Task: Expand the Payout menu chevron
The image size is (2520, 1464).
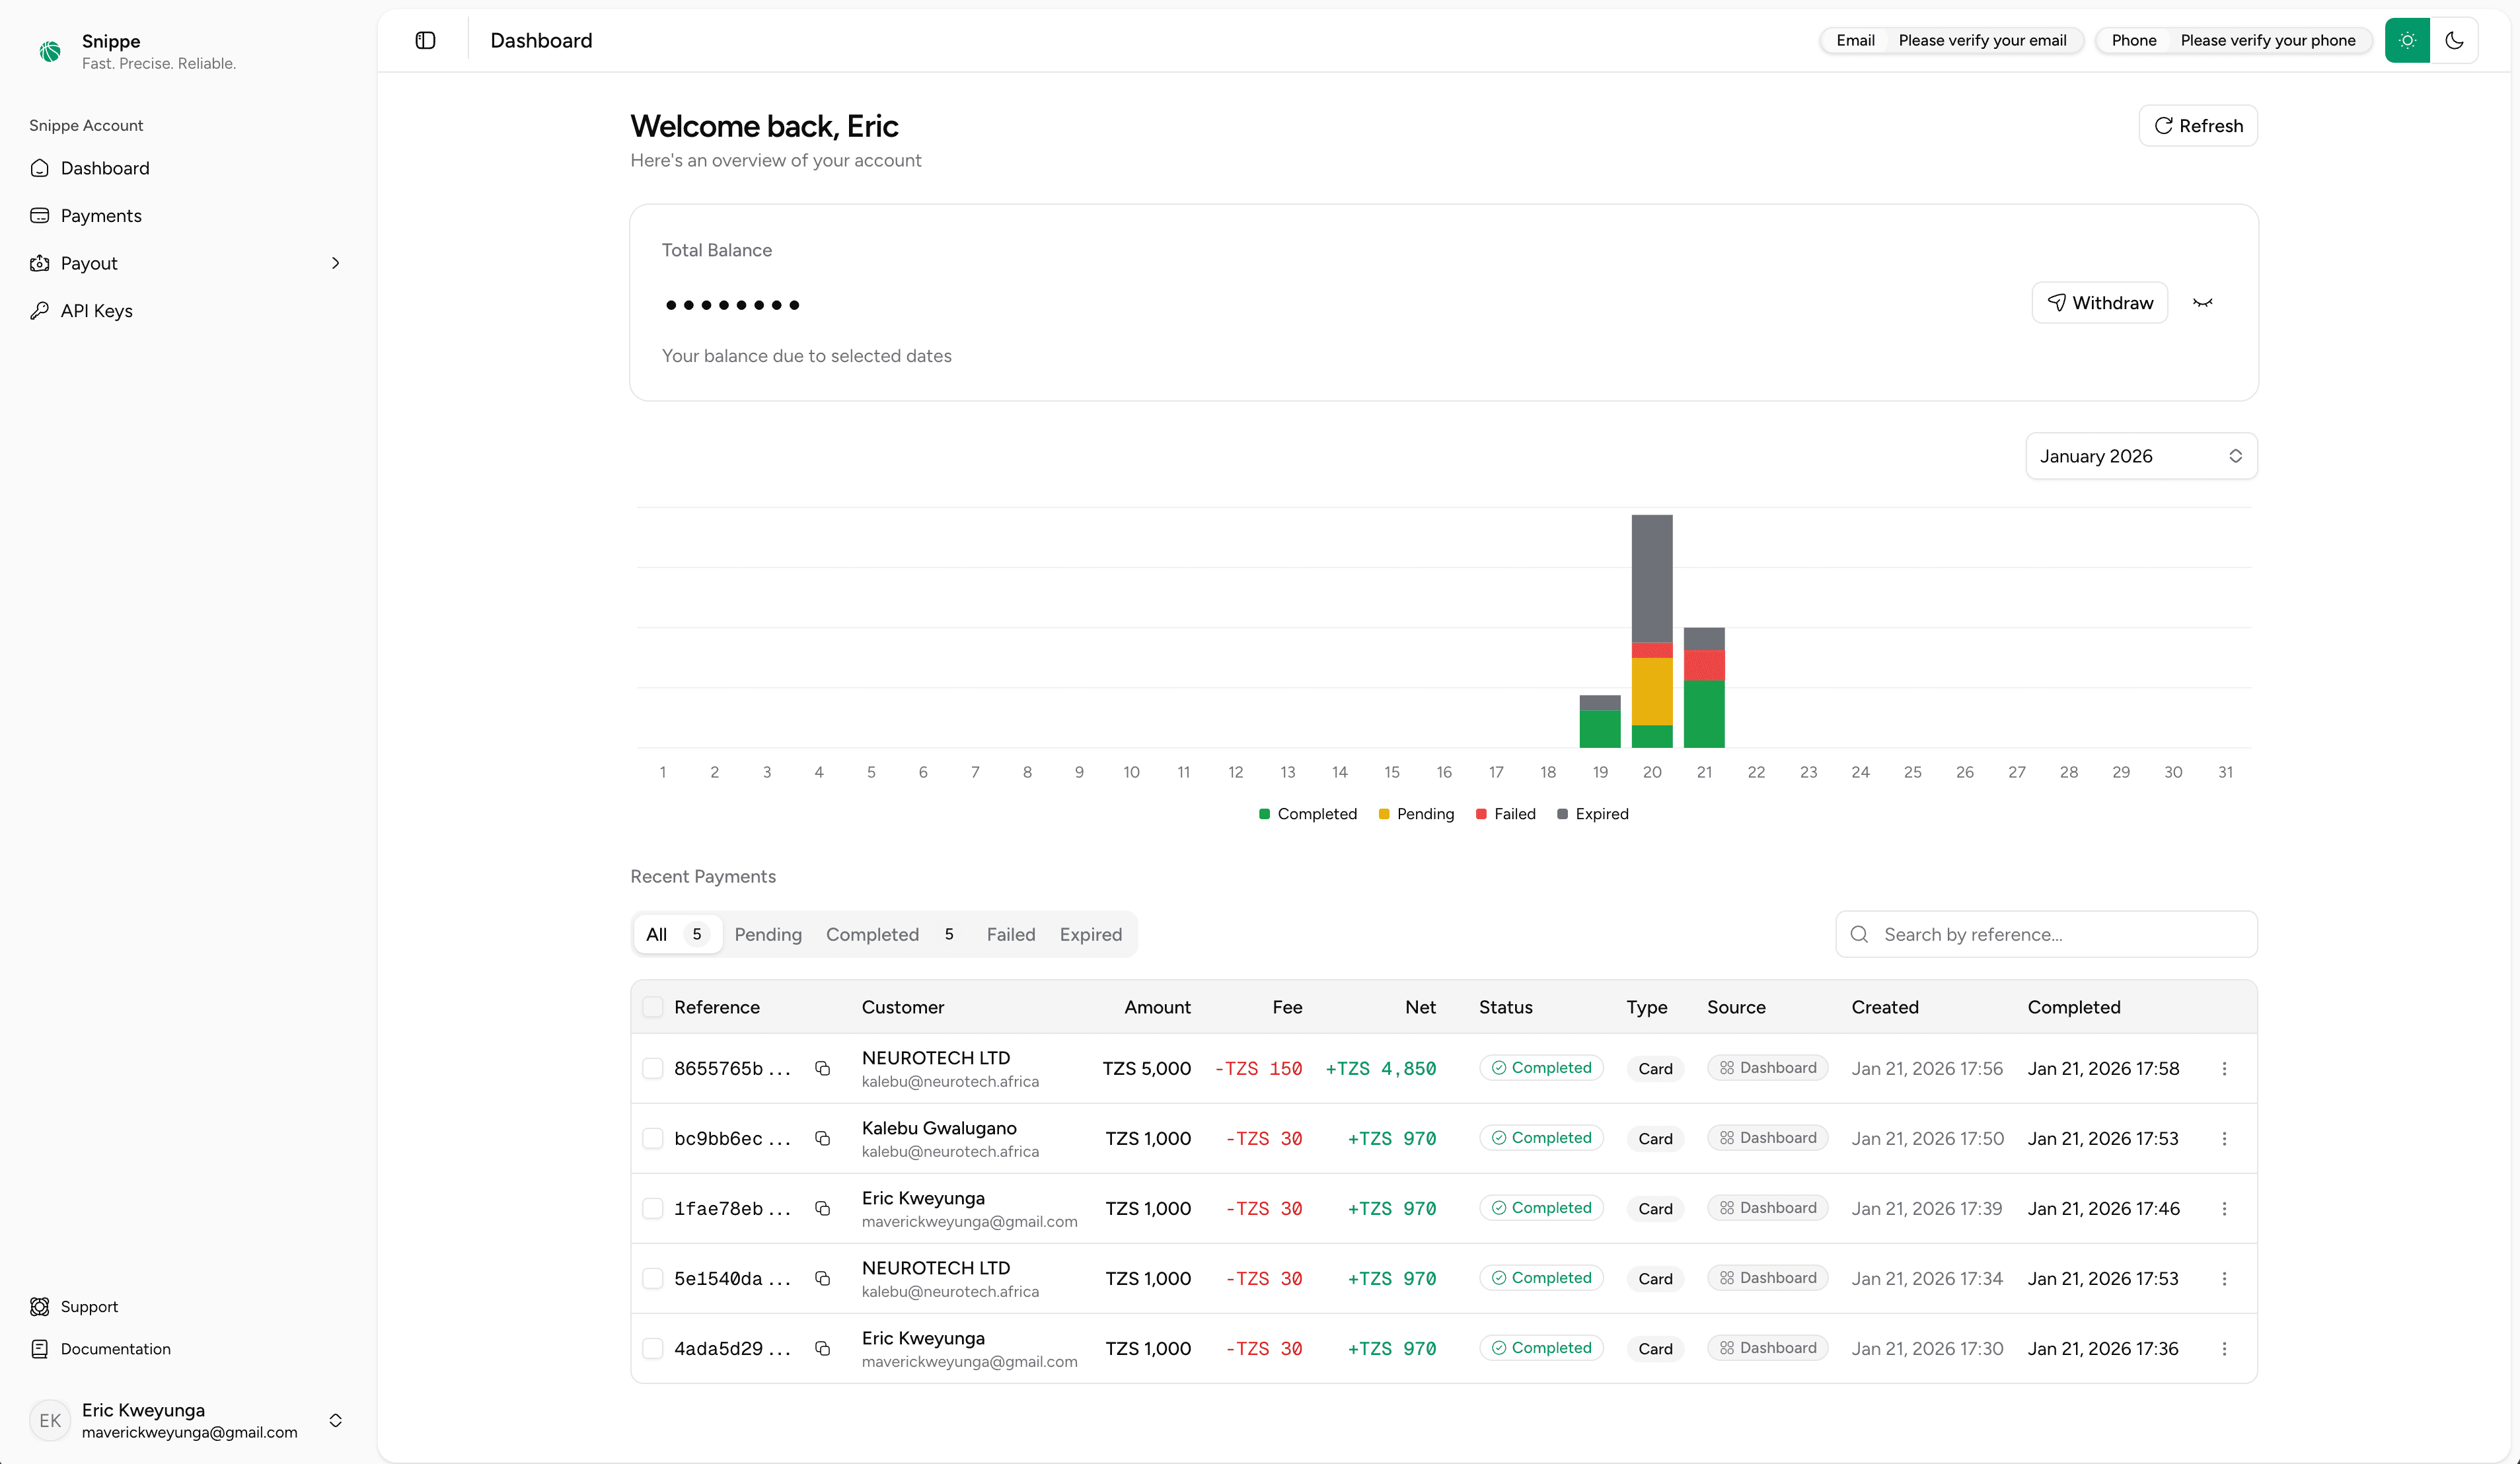Action: click(x=336, y=263)
